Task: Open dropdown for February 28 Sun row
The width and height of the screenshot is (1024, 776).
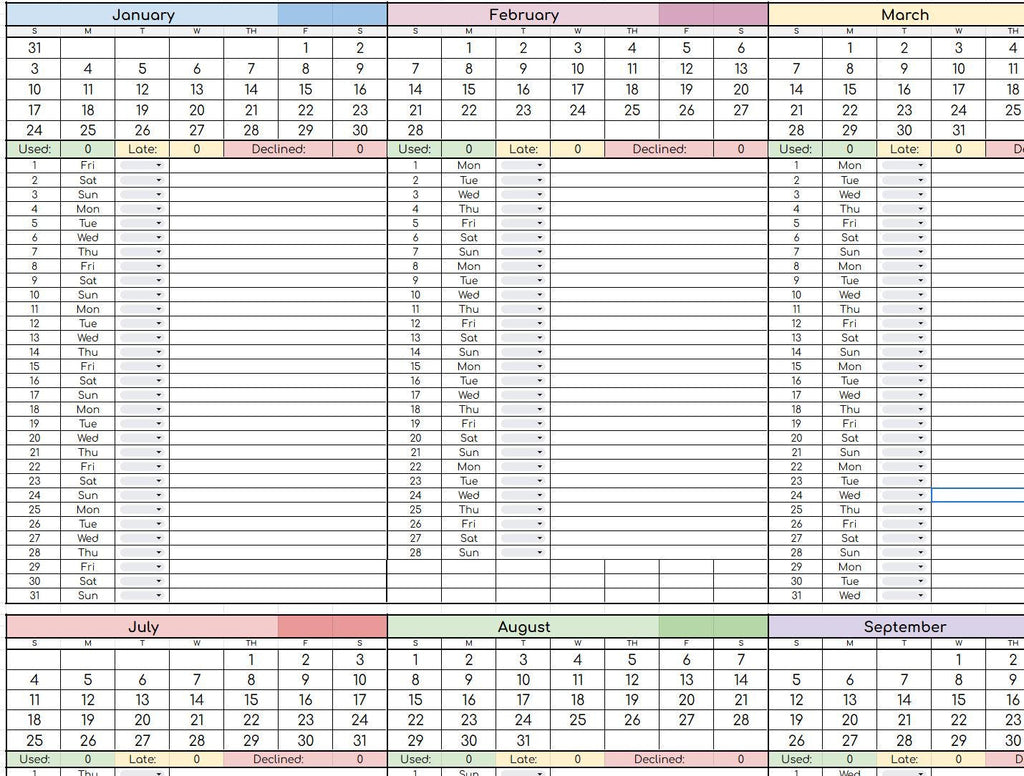Action: [523, 553]
